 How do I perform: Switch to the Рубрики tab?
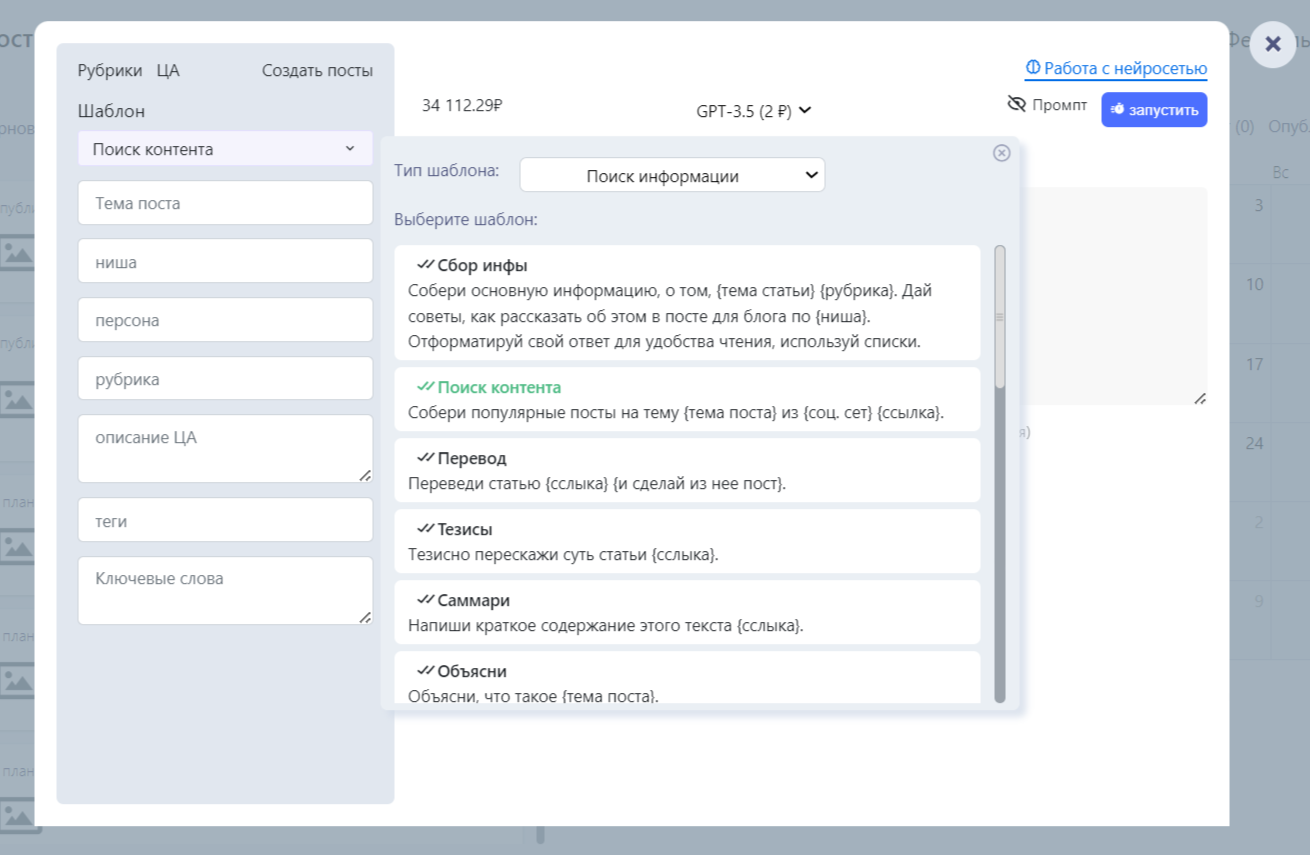coord(110,71)
